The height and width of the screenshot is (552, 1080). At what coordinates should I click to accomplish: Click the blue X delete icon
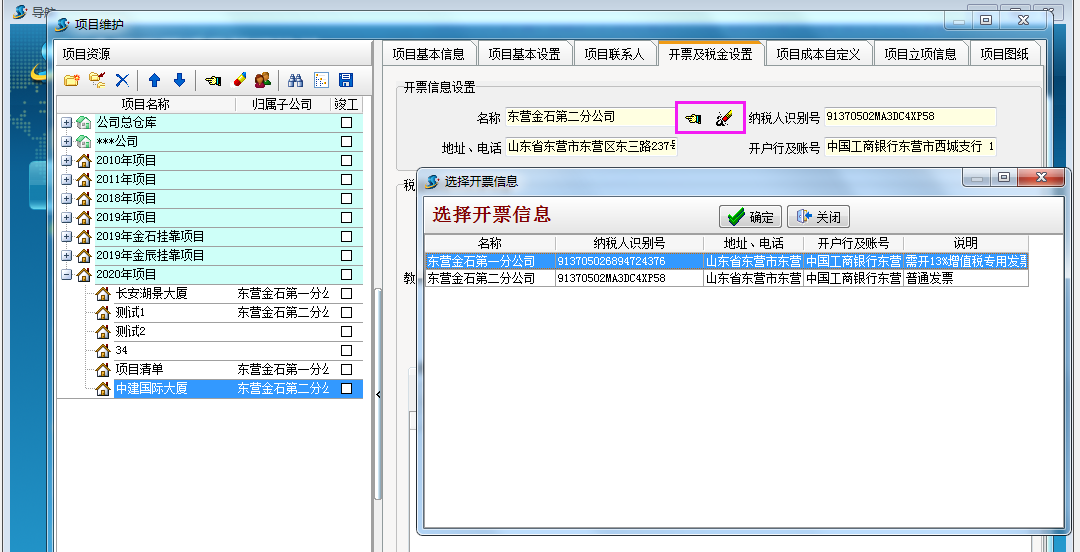coord(122,80)
